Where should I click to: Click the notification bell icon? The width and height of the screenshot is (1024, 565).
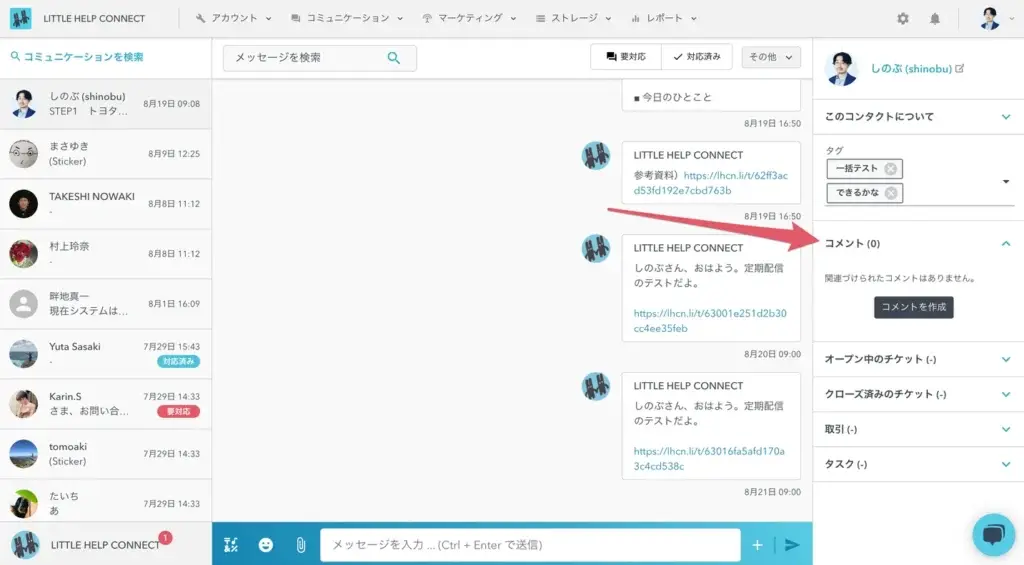pos(935,18)
